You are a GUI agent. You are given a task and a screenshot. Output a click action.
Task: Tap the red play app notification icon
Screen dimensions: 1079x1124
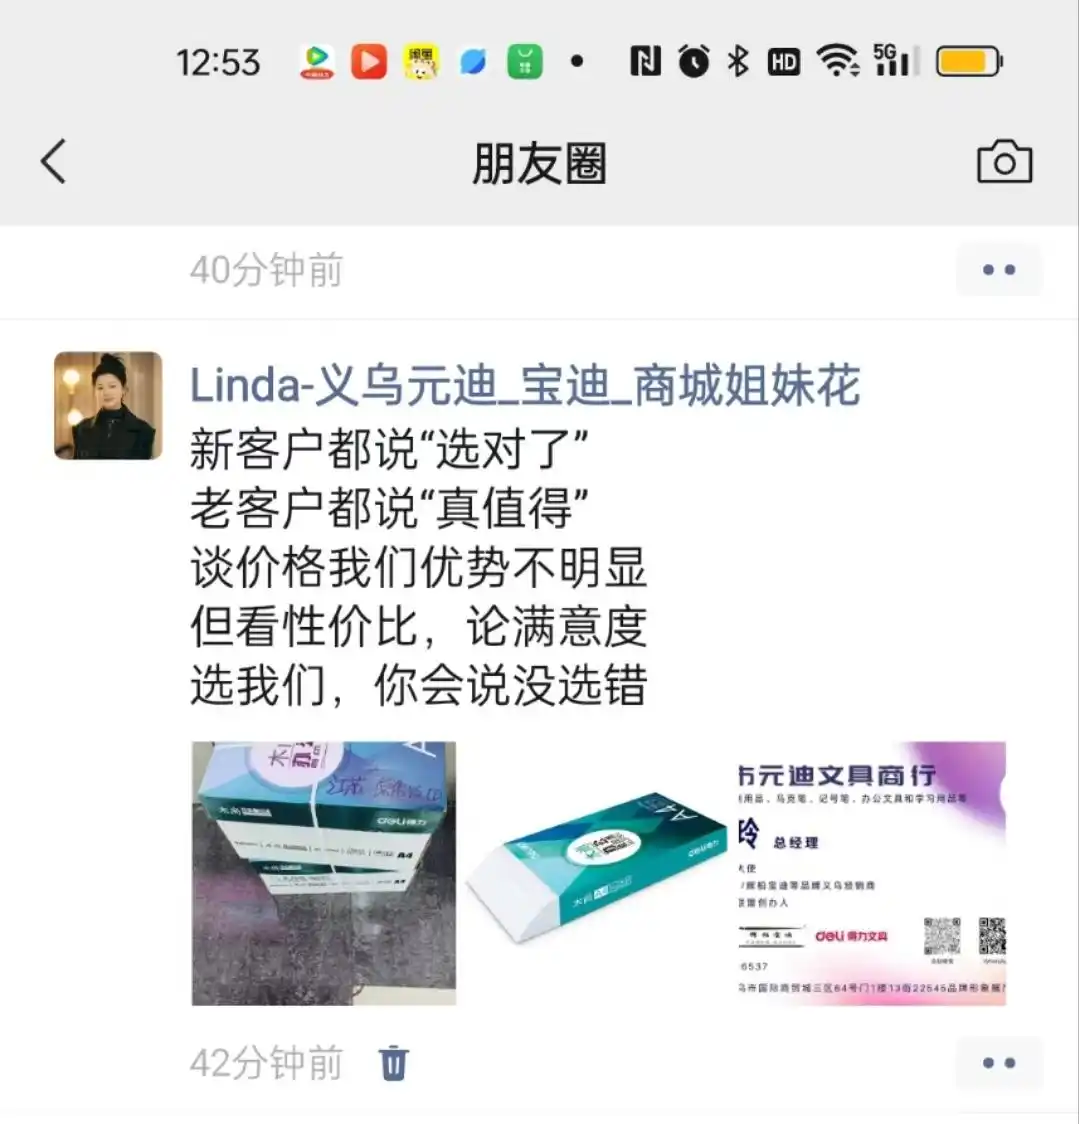tap(369, 61)
